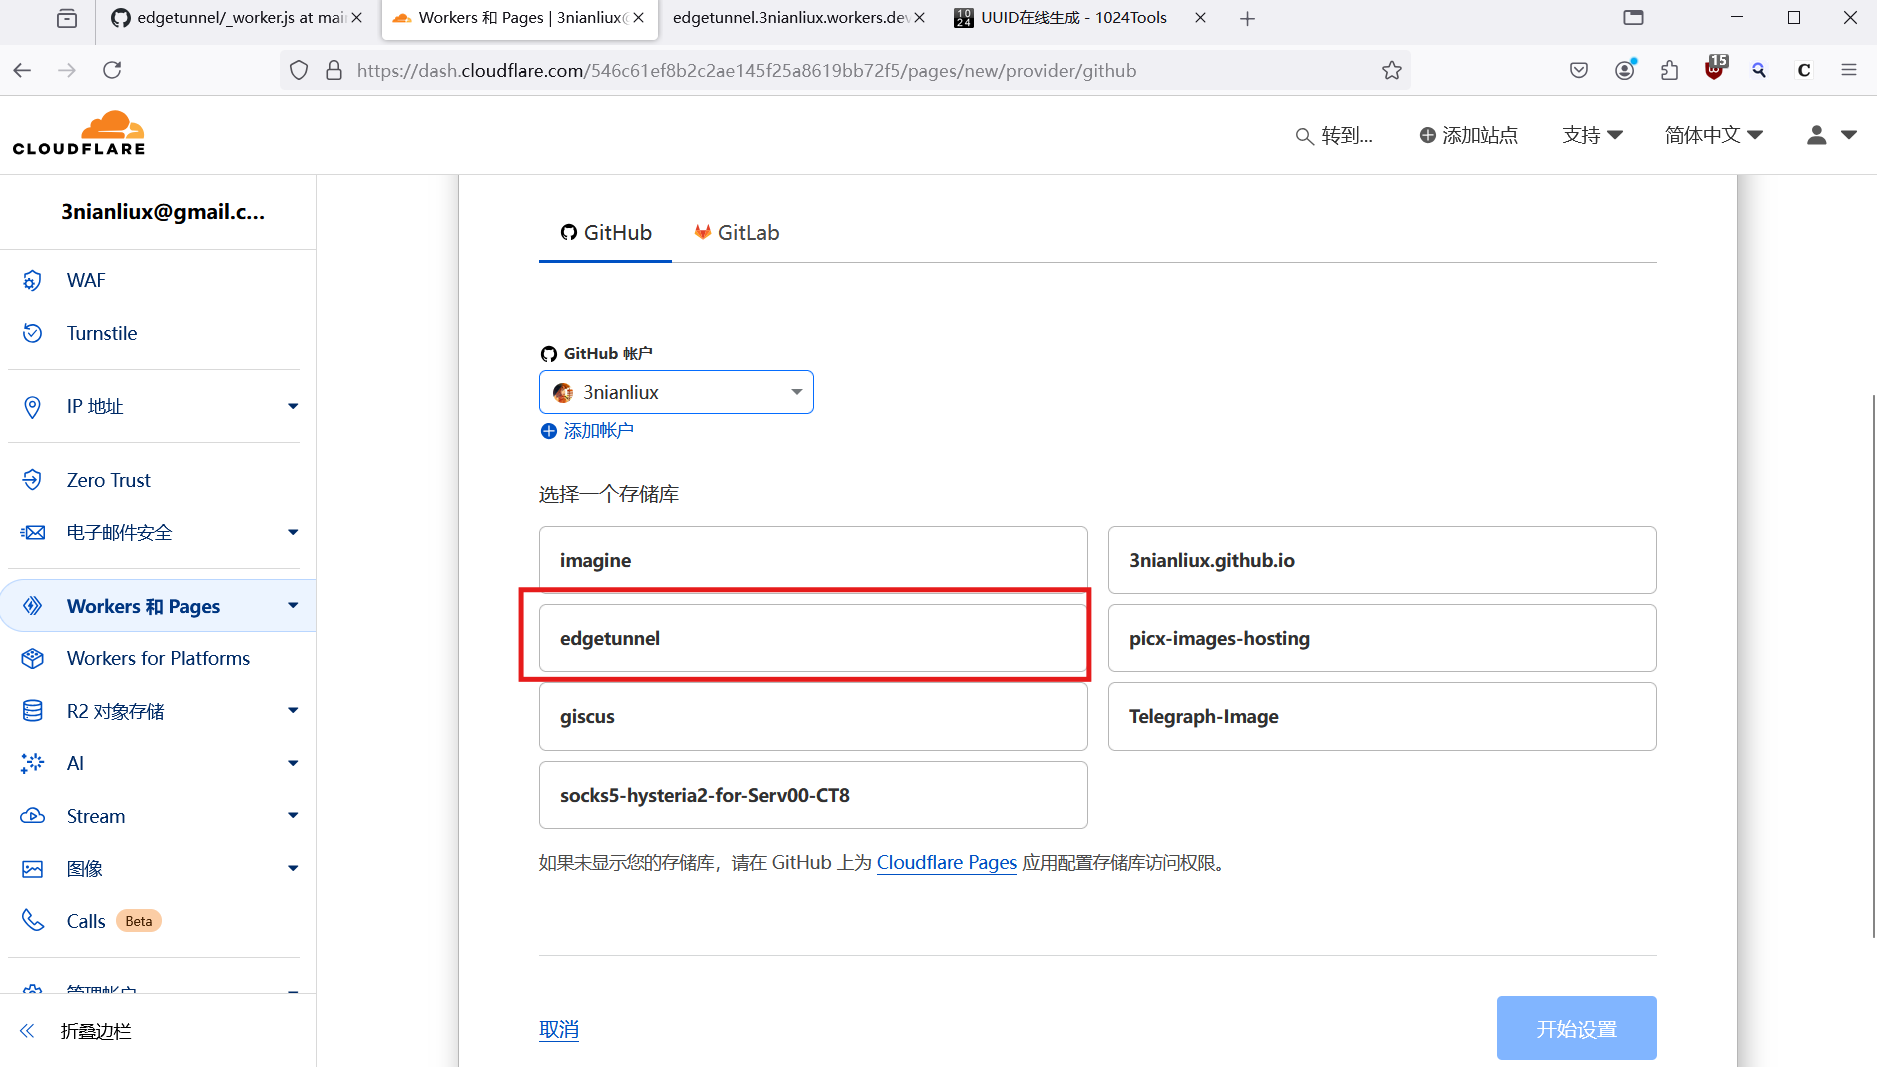Click the IP address location pin icon
Screen dimensions: 1877x1067
[x=33, y=407]
